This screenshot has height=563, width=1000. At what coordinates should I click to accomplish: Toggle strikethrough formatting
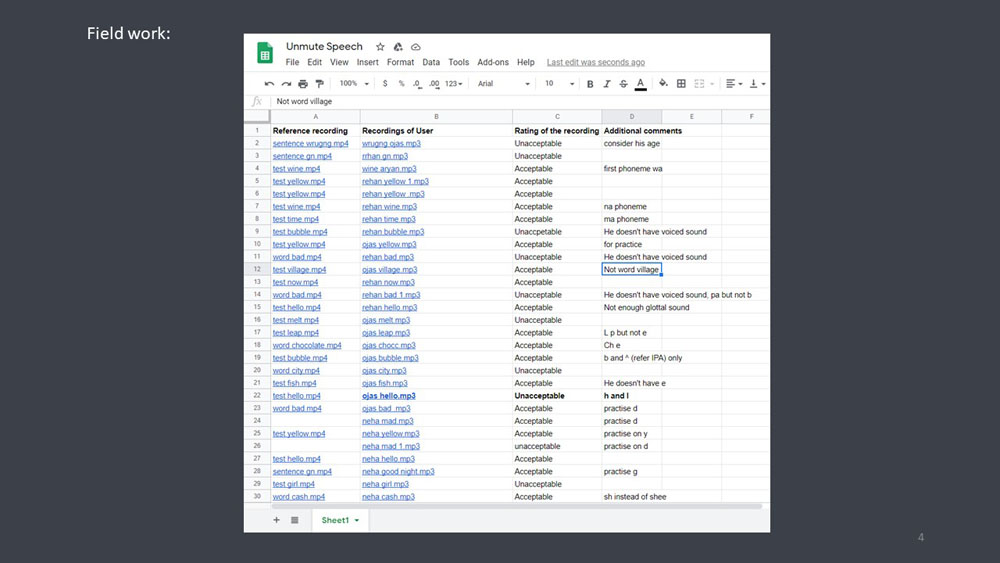(624, 84)
